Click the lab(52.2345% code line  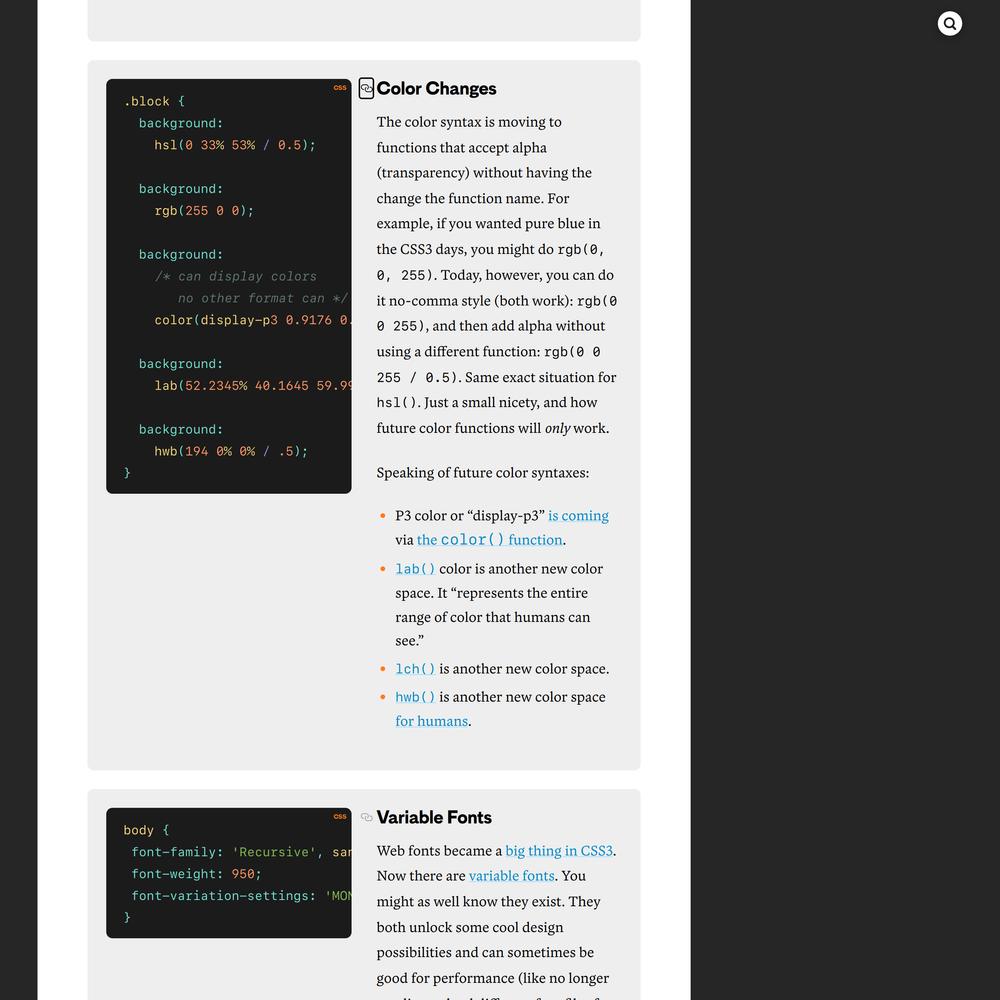pos(252,386)
